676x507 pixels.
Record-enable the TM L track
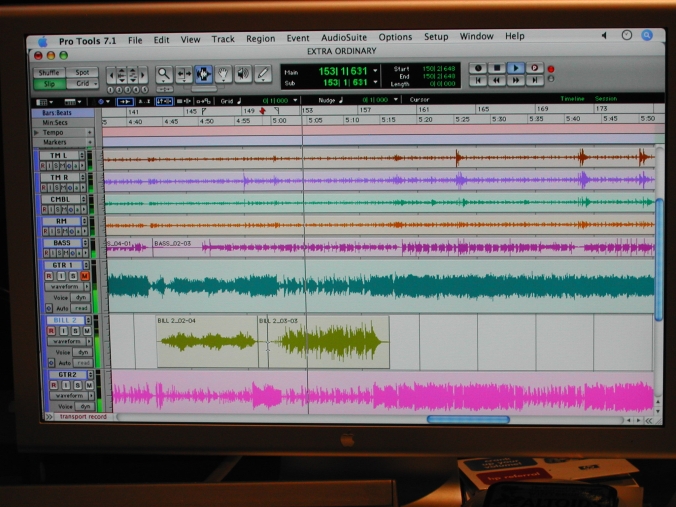pos(43,166)
